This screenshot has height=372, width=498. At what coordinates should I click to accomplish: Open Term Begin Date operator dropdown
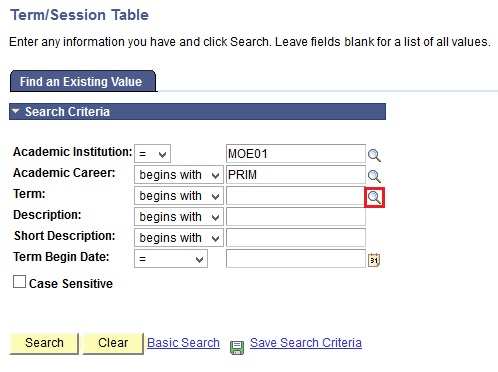click(171, 259)
